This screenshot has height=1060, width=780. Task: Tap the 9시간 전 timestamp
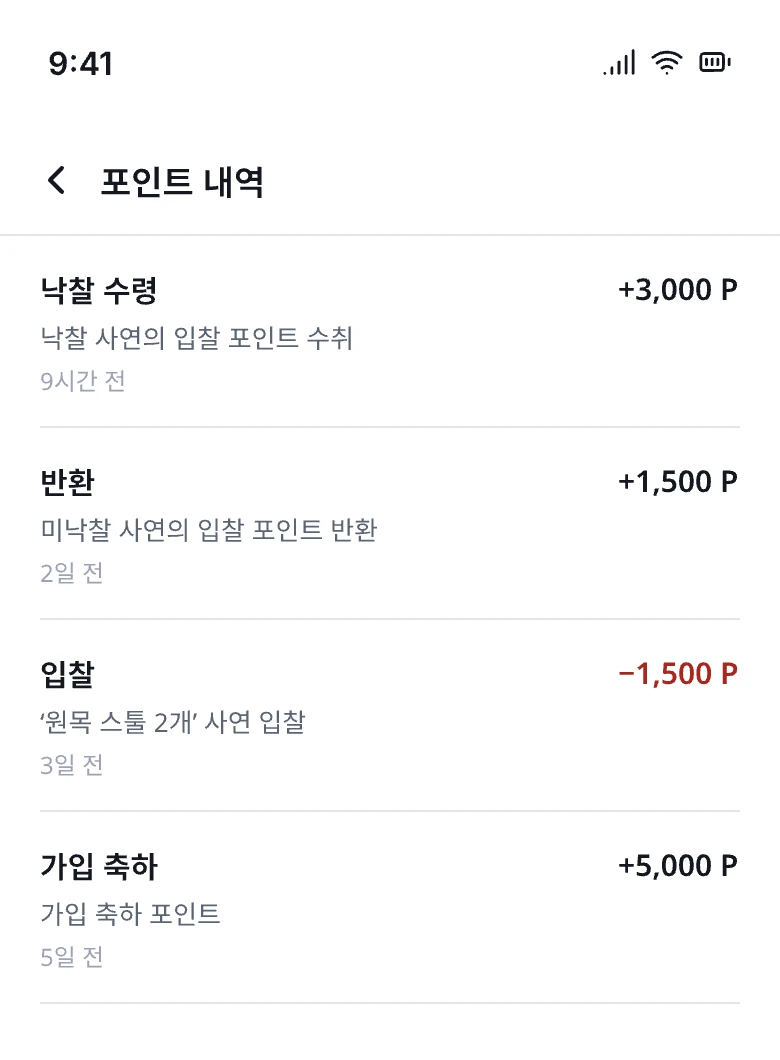(83, 381)
